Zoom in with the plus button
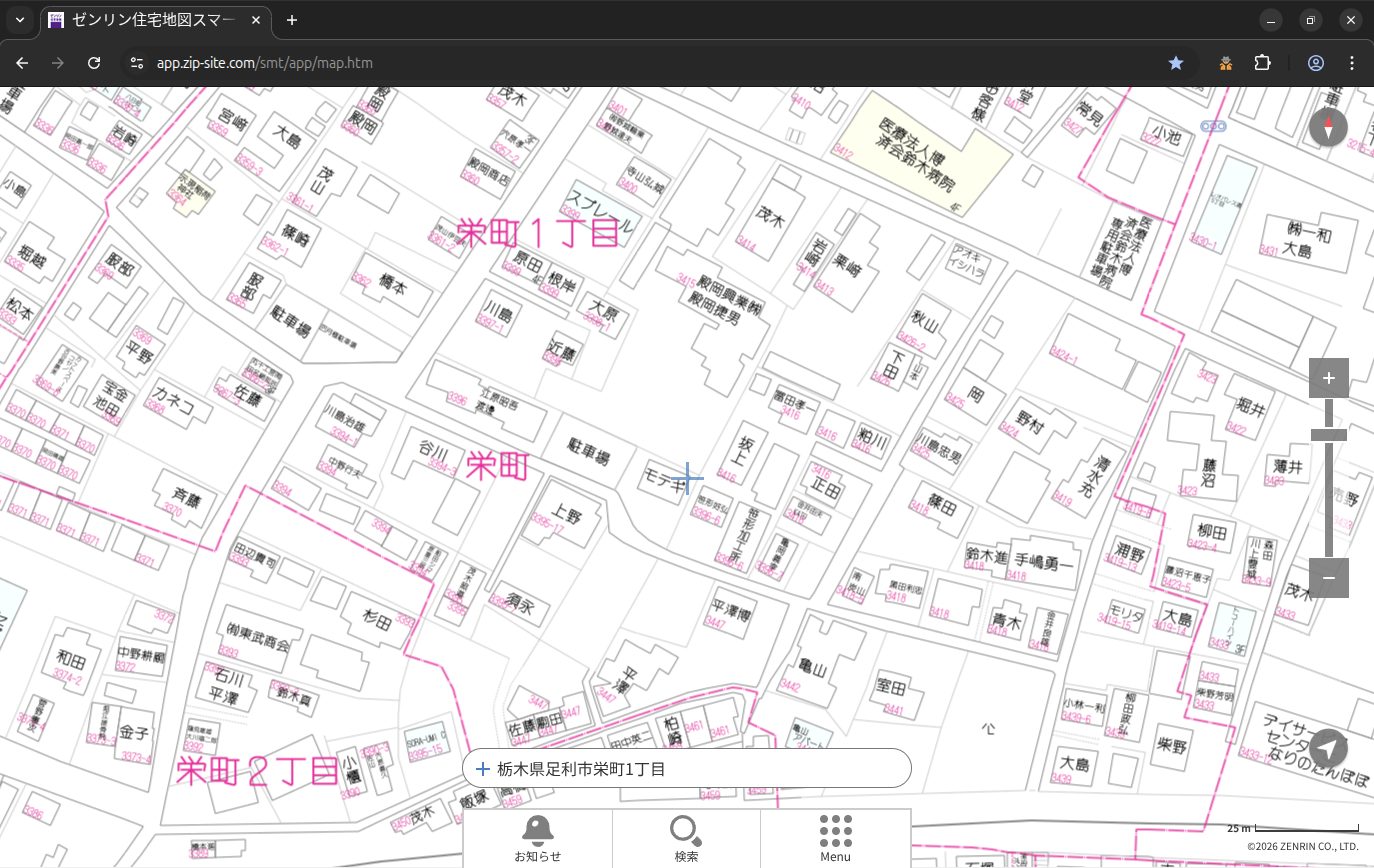The width and height of the screenshot is (1374, 868). [x=1328, y=378]
